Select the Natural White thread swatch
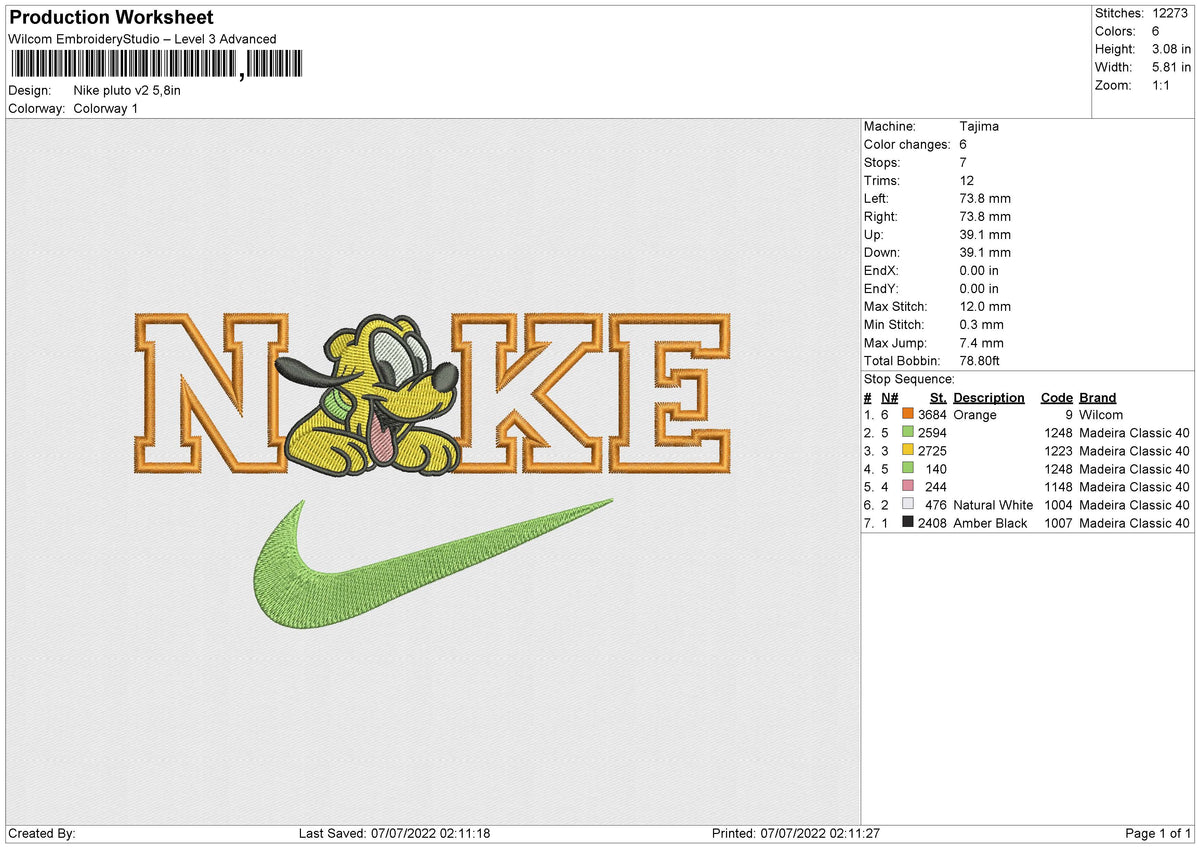Screen dimensions: 1200x848 click(x=908, y=505)
